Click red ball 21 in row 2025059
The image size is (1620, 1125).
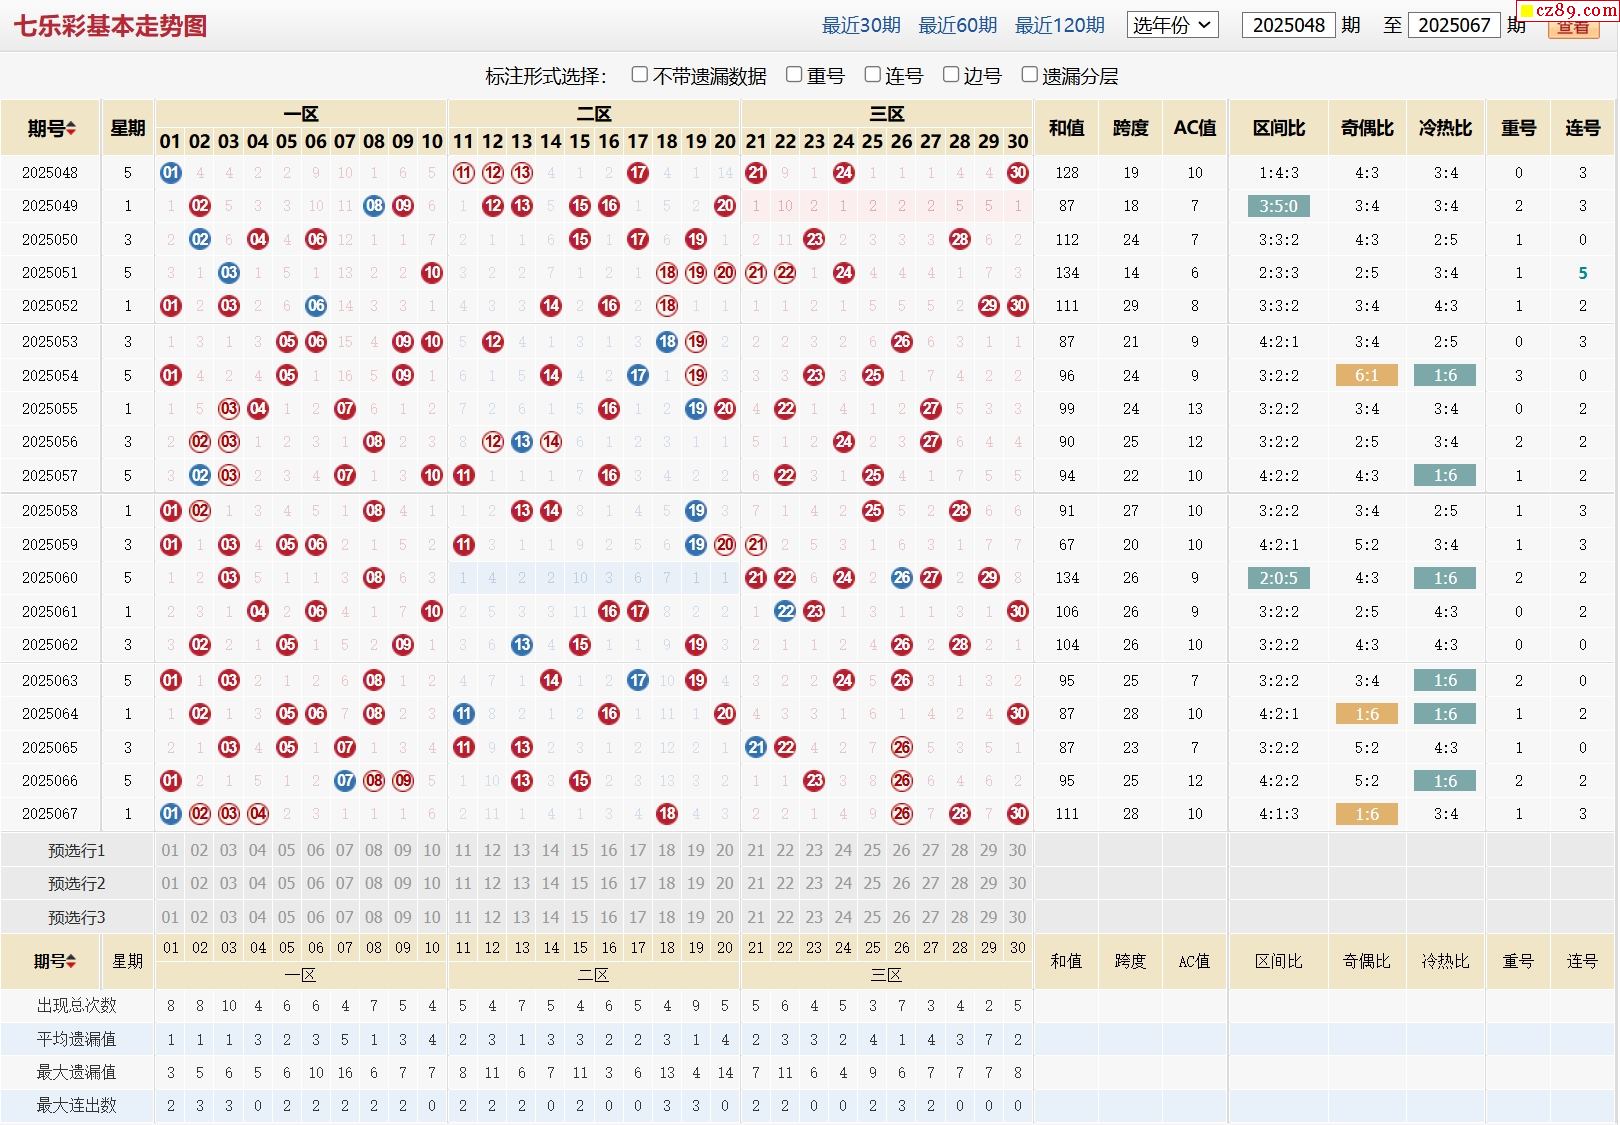tap(756, 545)
